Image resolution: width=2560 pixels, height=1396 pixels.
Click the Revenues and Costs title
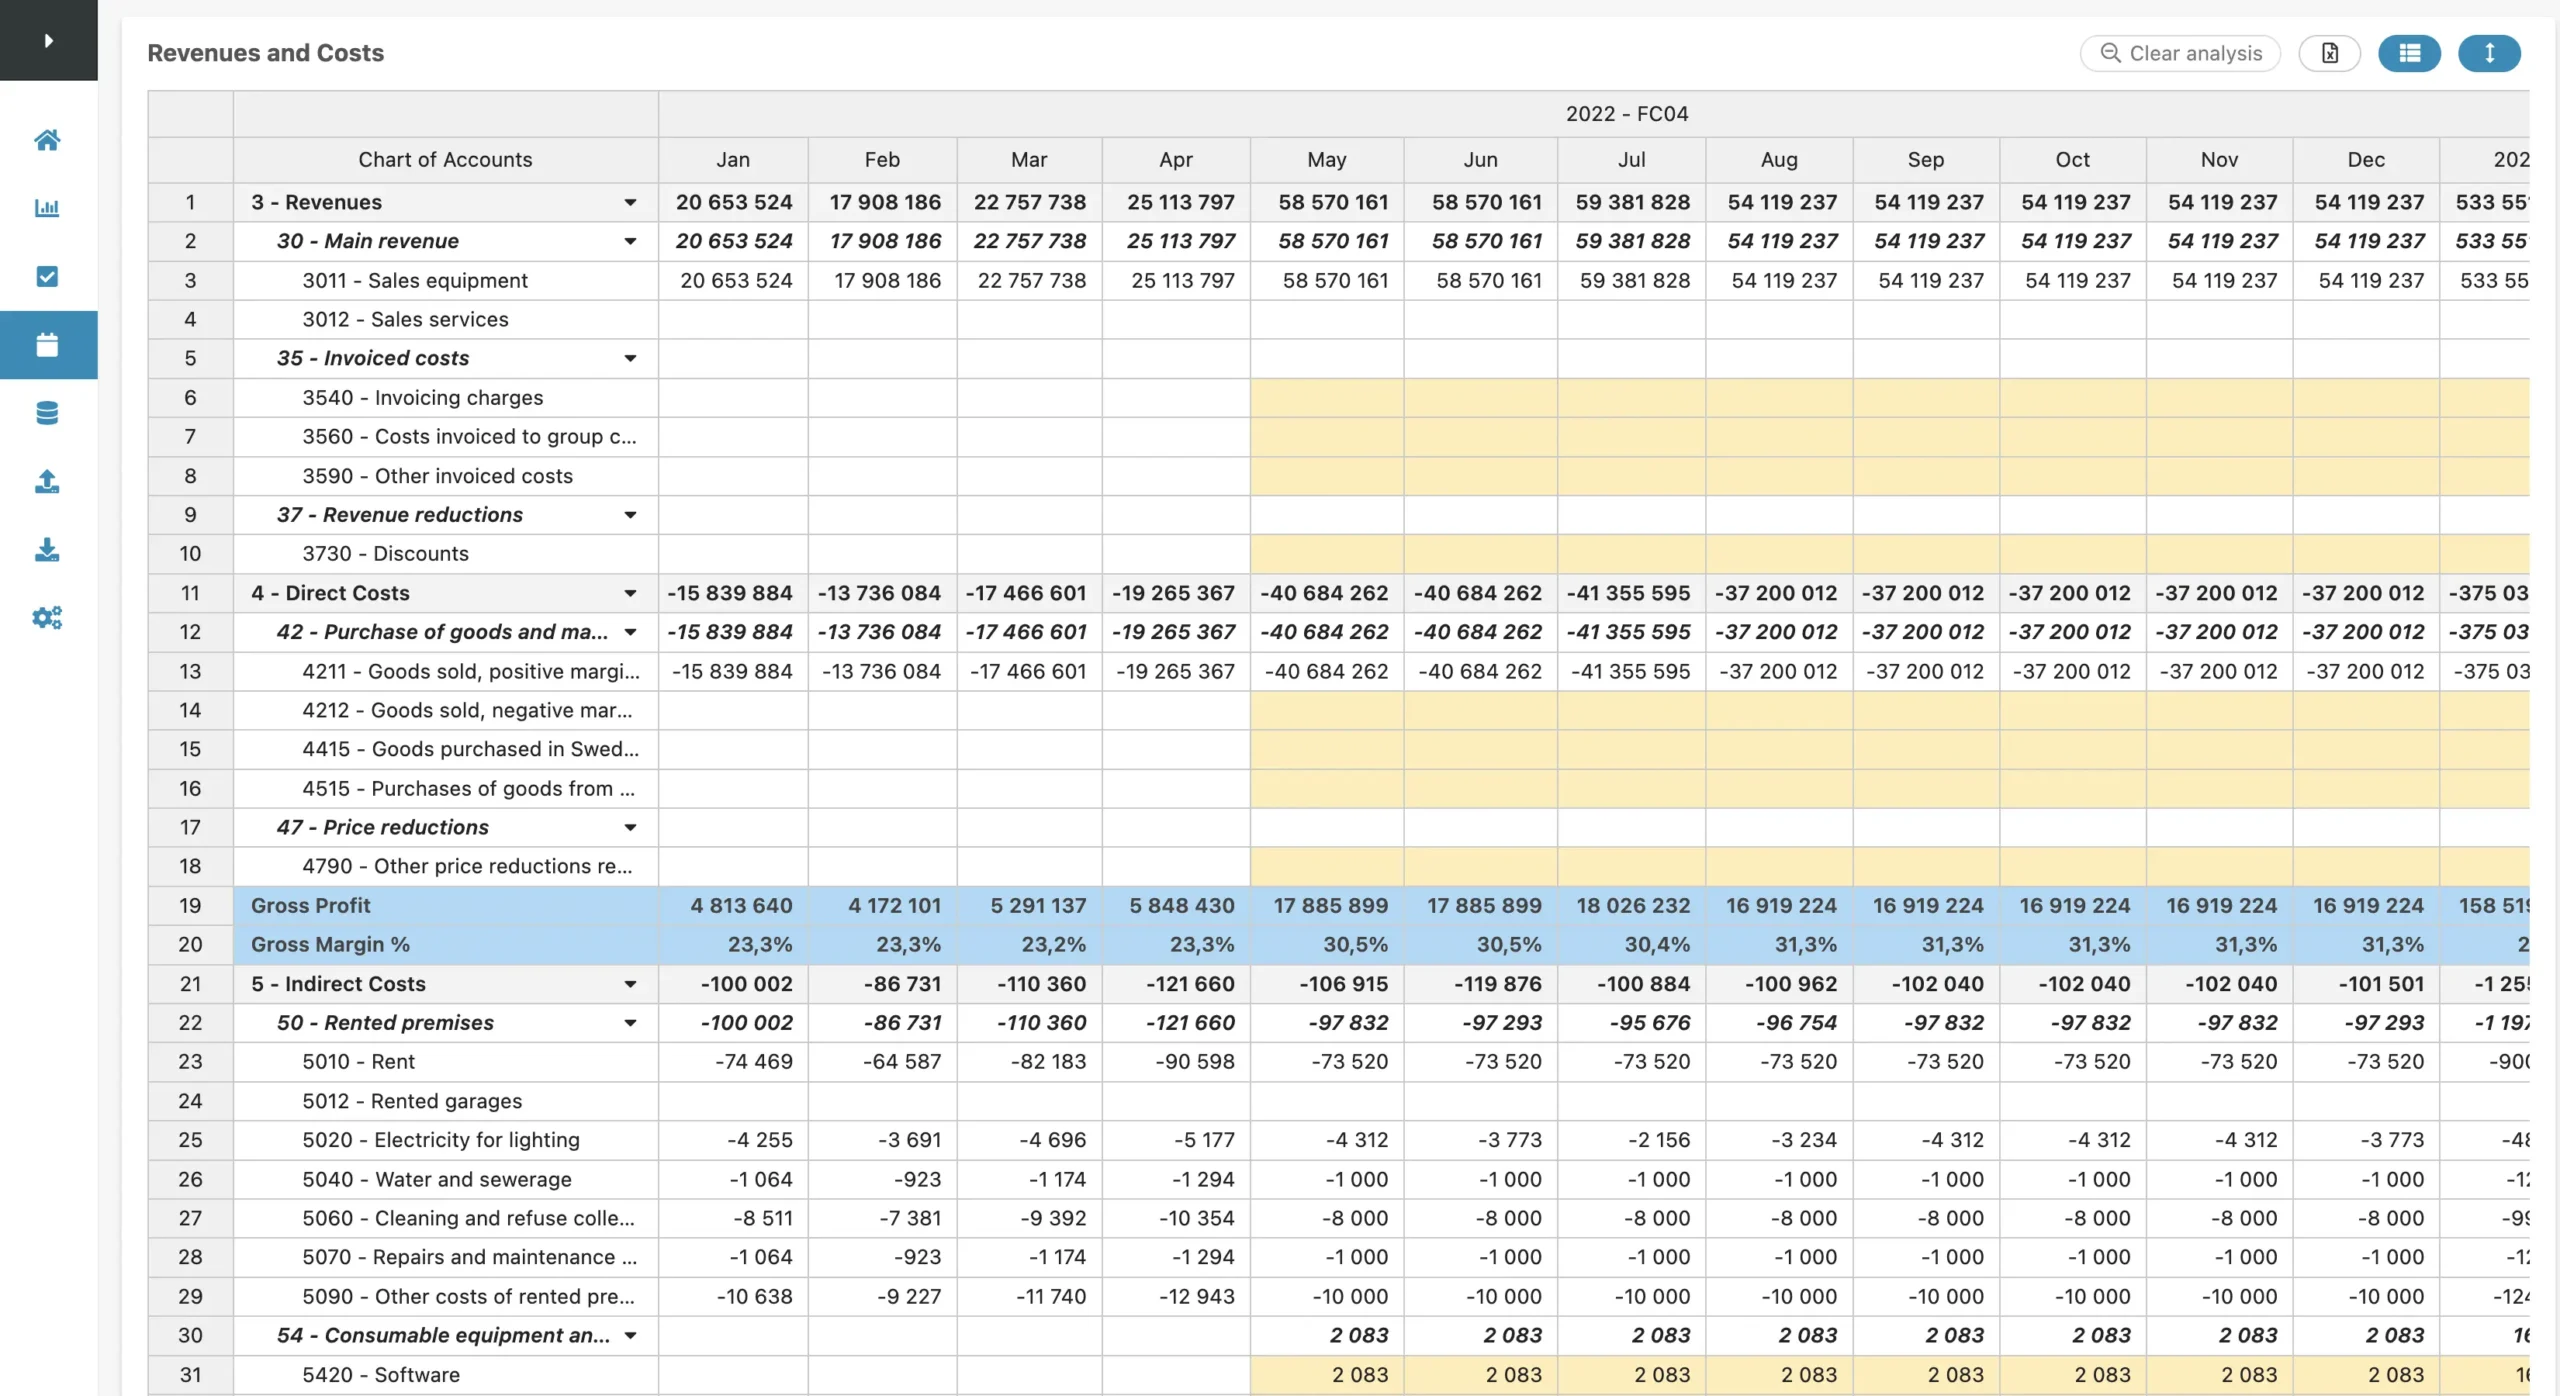[266, 53]
